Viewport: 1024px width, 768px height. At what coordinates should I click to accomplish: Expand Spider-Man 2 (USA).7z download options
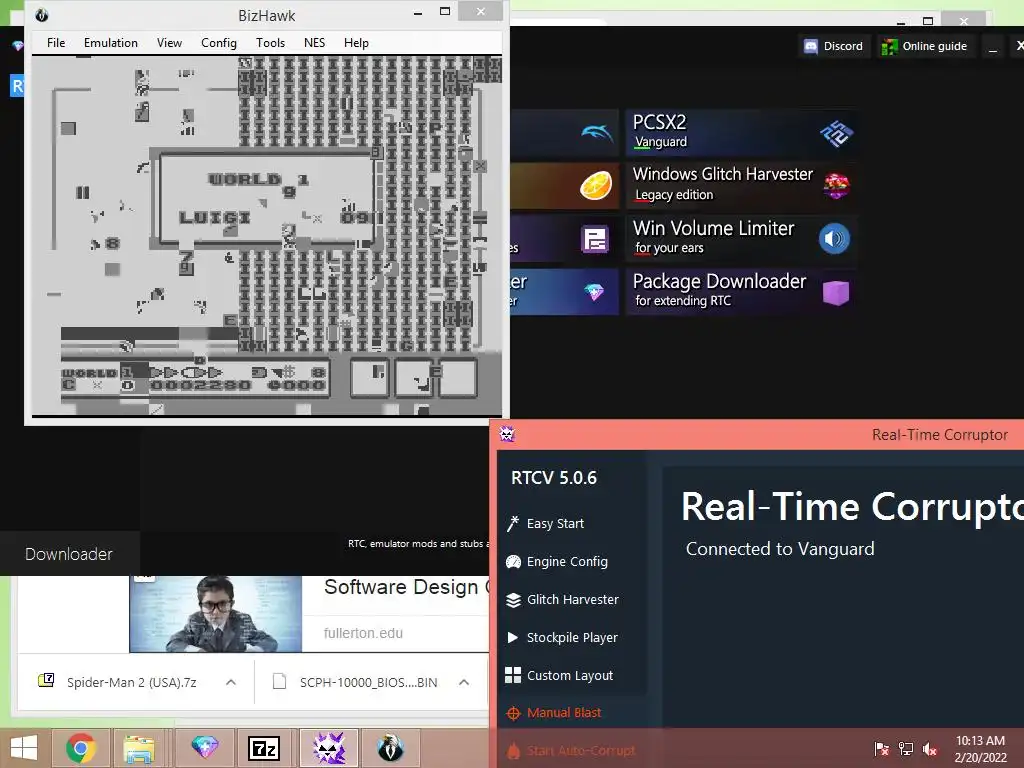231,682
